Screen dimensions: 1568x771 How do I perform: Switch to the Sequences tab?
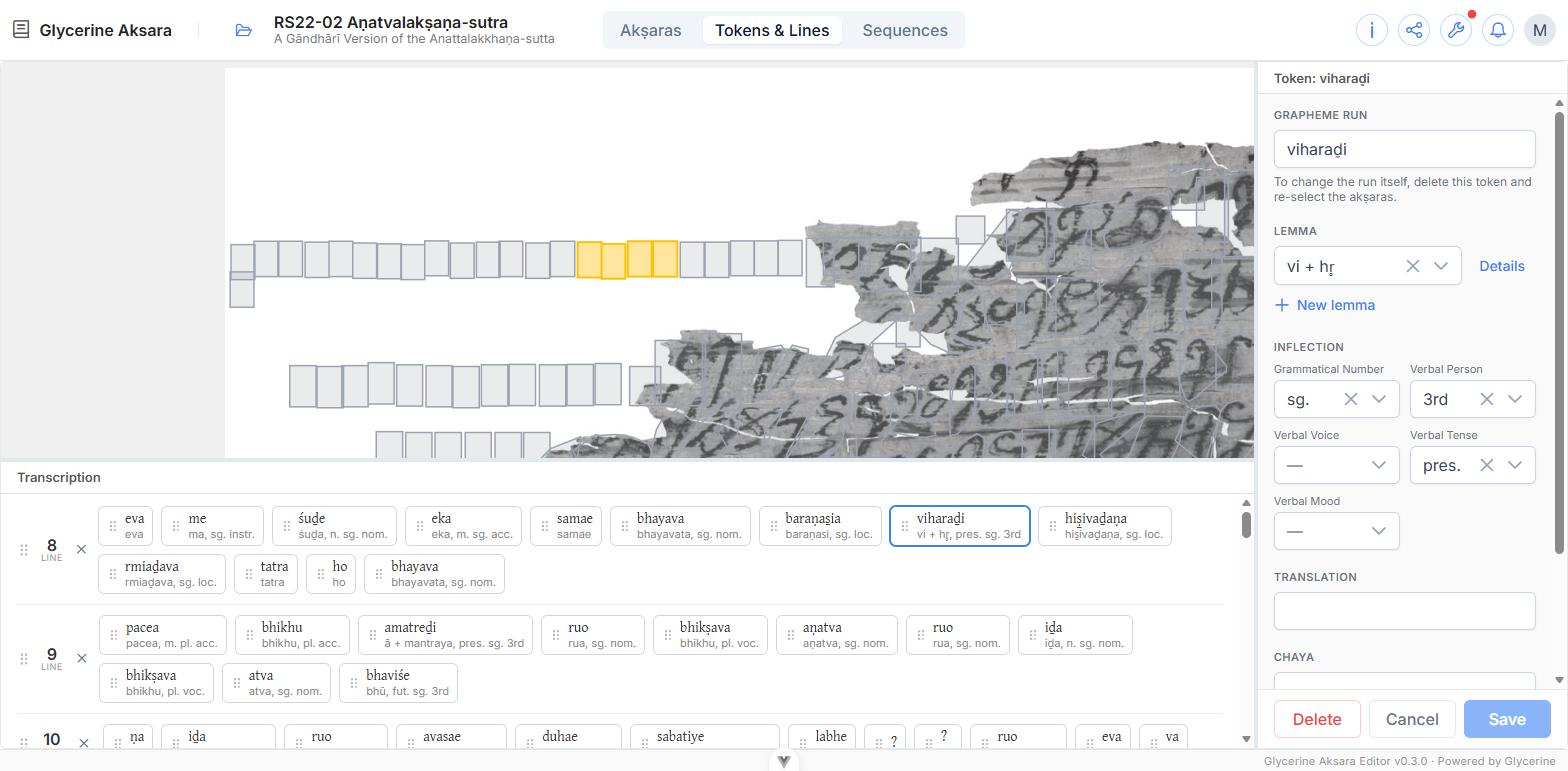(x=905, y=30)
